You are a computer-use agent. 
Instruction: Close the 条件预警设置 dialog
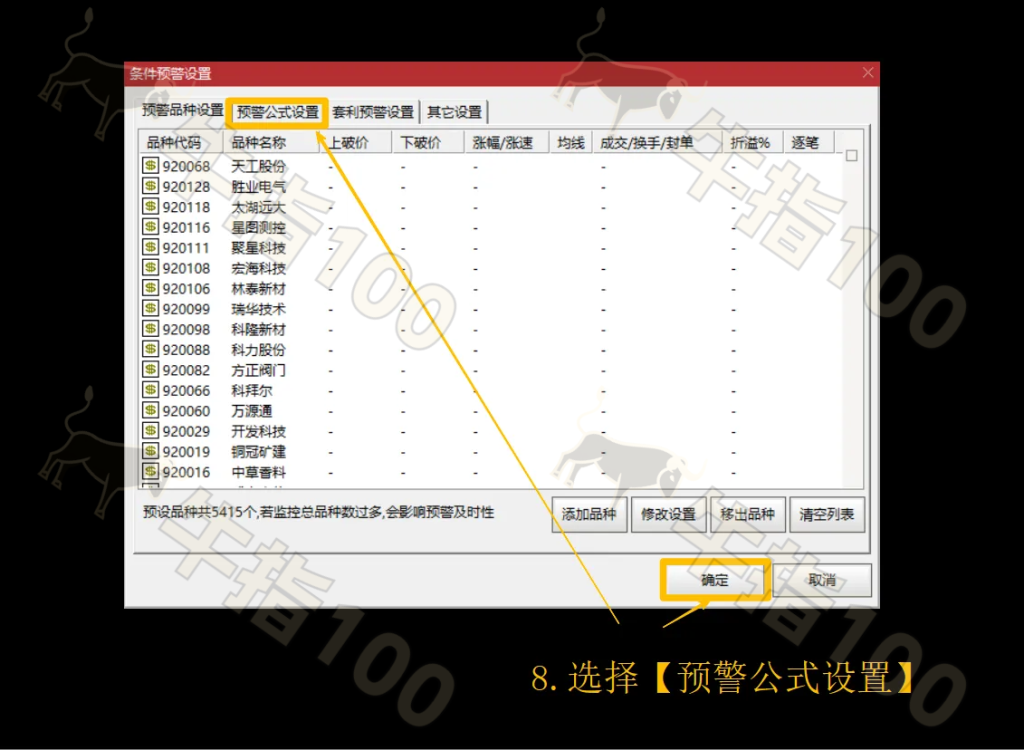[x=867, y=73]
